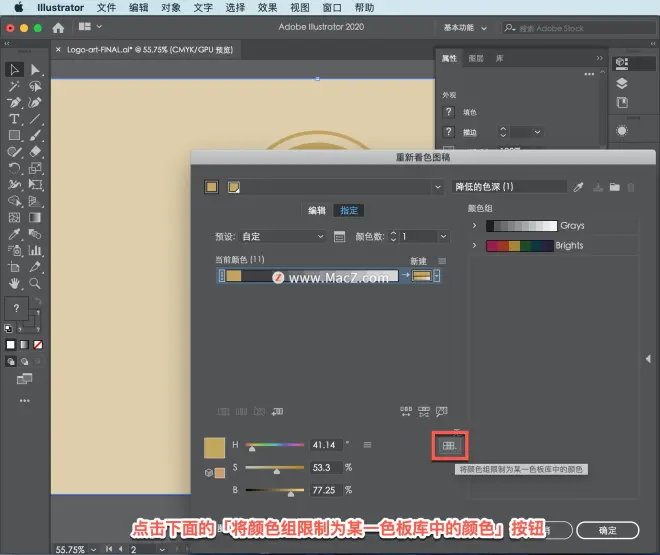Set the Color fill mode swatch
Screen dimensions: 660x555
click(11, 345)
